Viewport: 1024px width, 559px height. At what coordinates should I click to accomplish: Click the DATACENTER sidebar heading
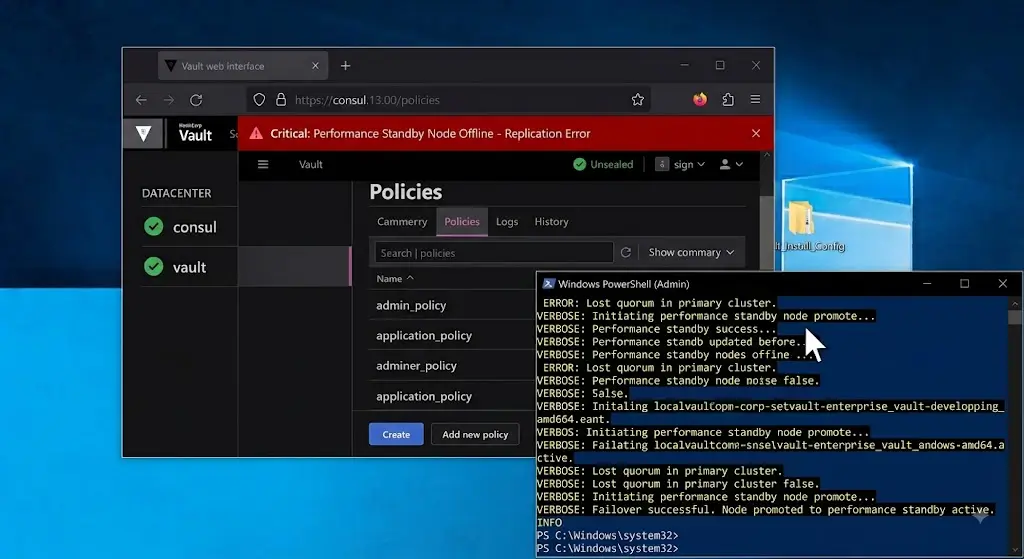coord(176,193)
